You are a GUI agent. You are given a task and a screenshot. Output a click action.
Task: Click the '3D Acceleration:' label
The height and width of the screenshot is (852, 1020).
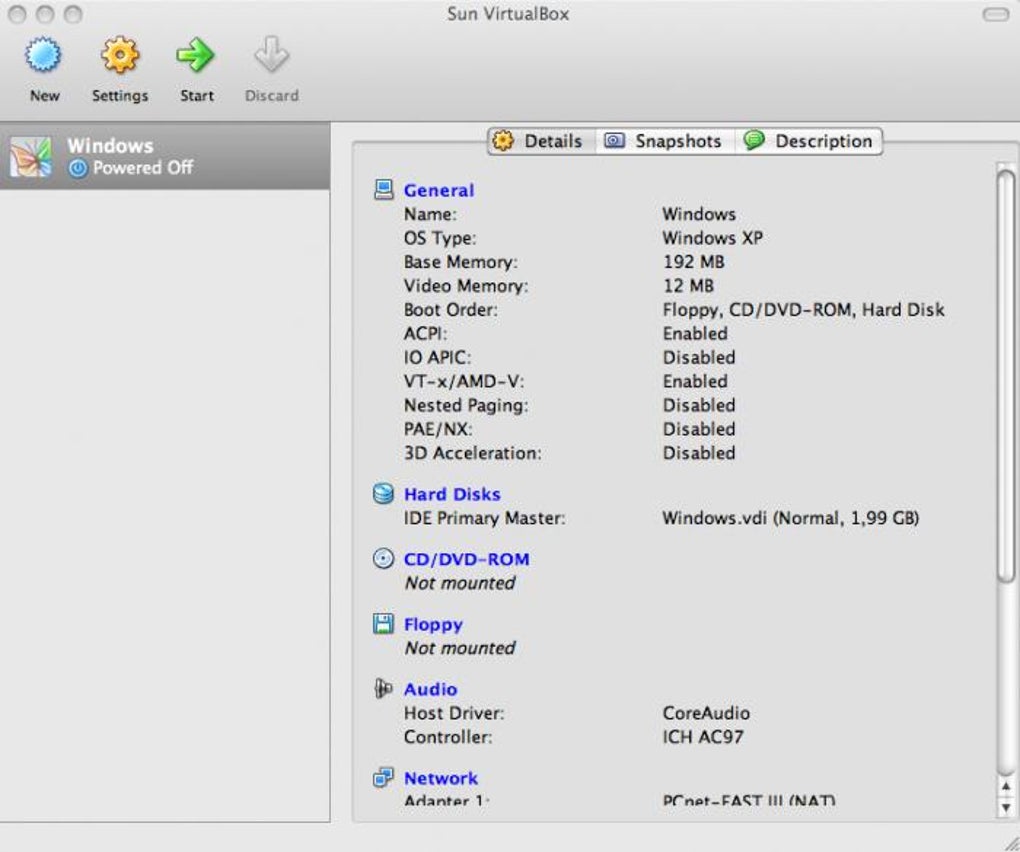(x=472, y=453)
